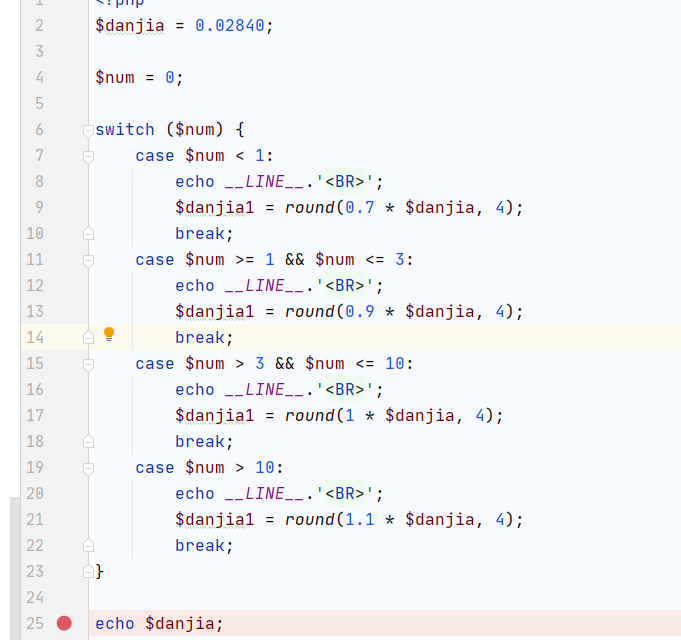
Task: Click the round function call on line 9
Action: point(309,208)
